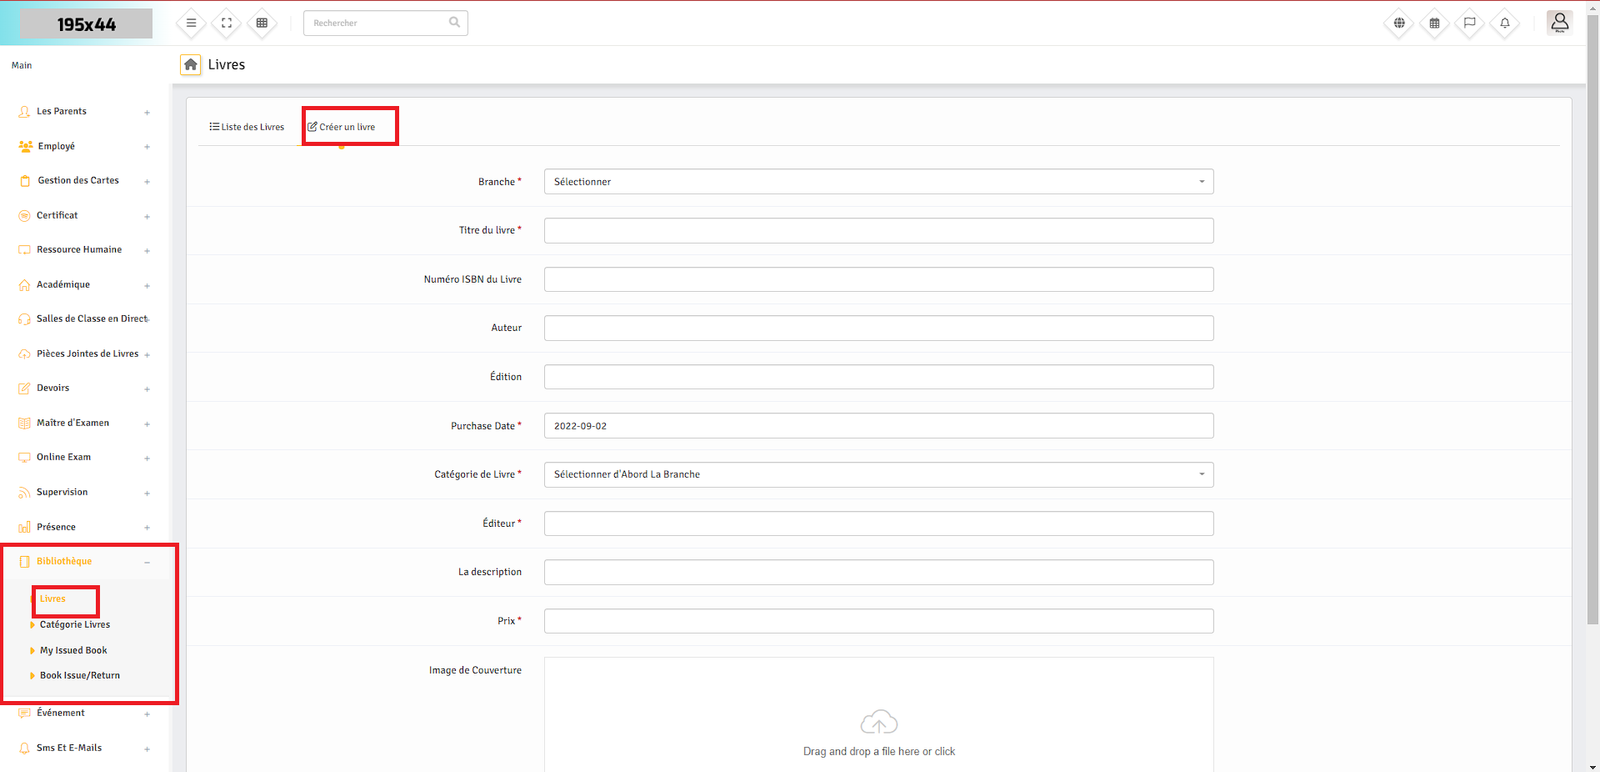Open the Branche dropdown

pyautogui.click(x=878, y=182)
